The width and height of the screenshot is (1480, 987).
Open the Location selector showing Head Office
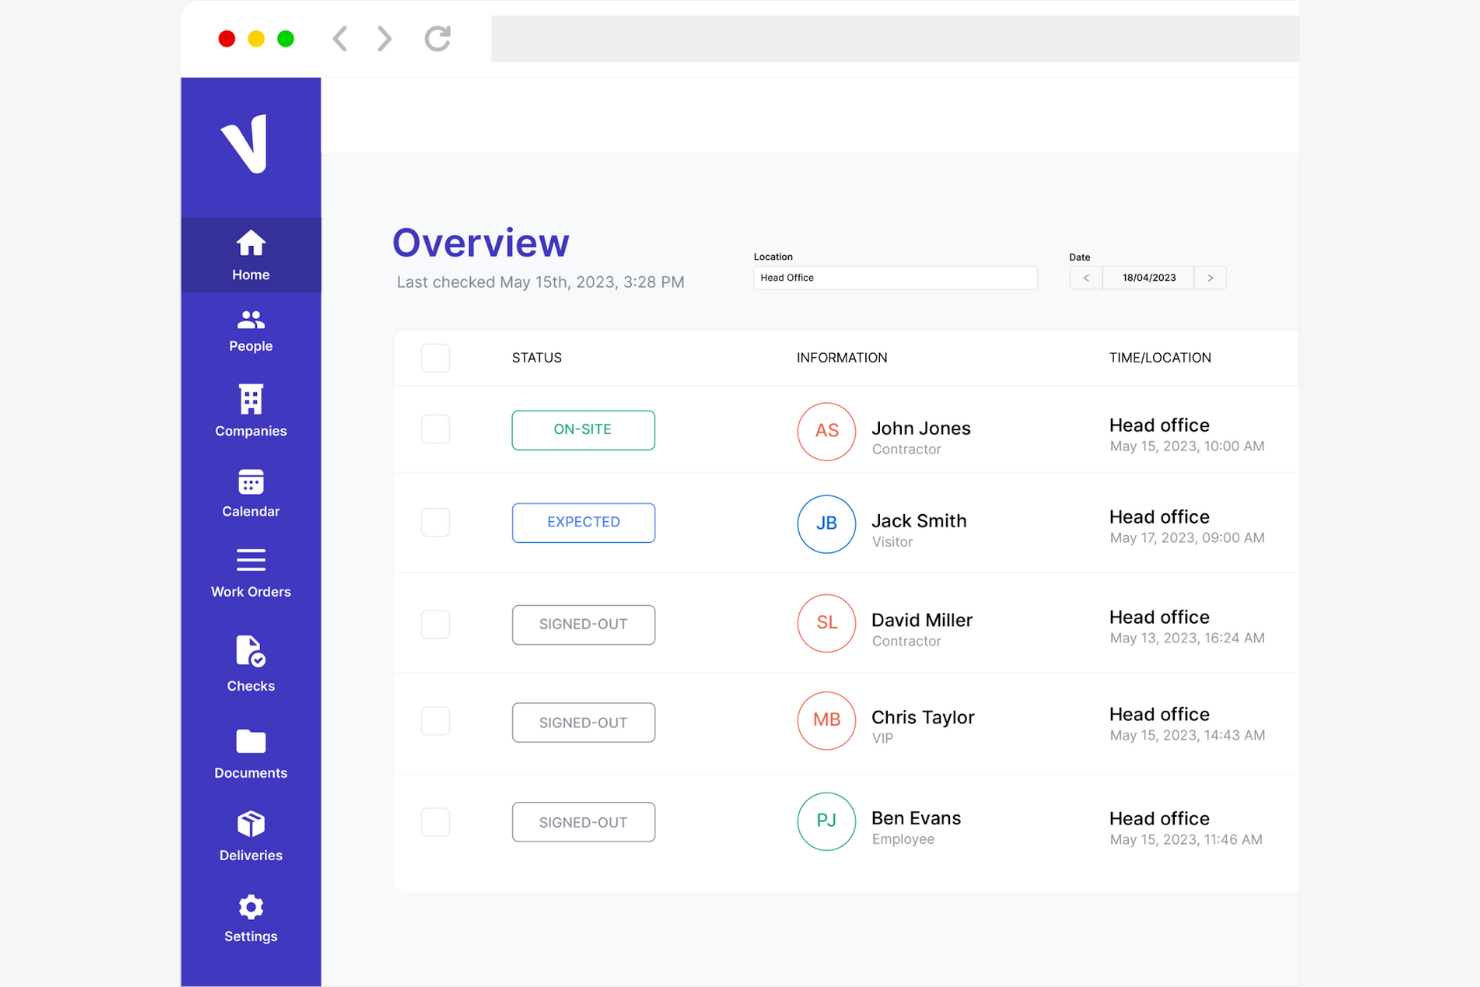point(894,277)
